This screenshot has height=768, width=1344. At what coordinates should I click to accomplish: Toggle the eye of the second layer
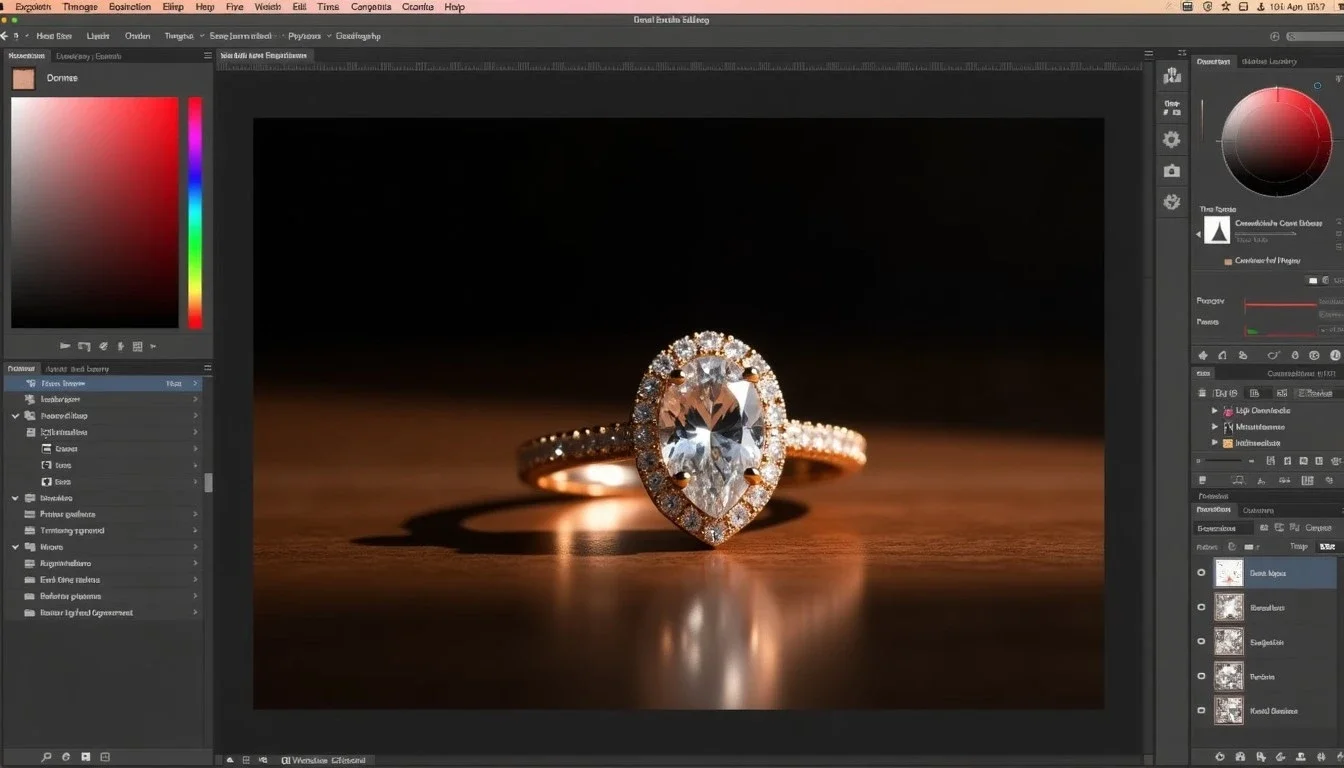(x=1201, y=607)
